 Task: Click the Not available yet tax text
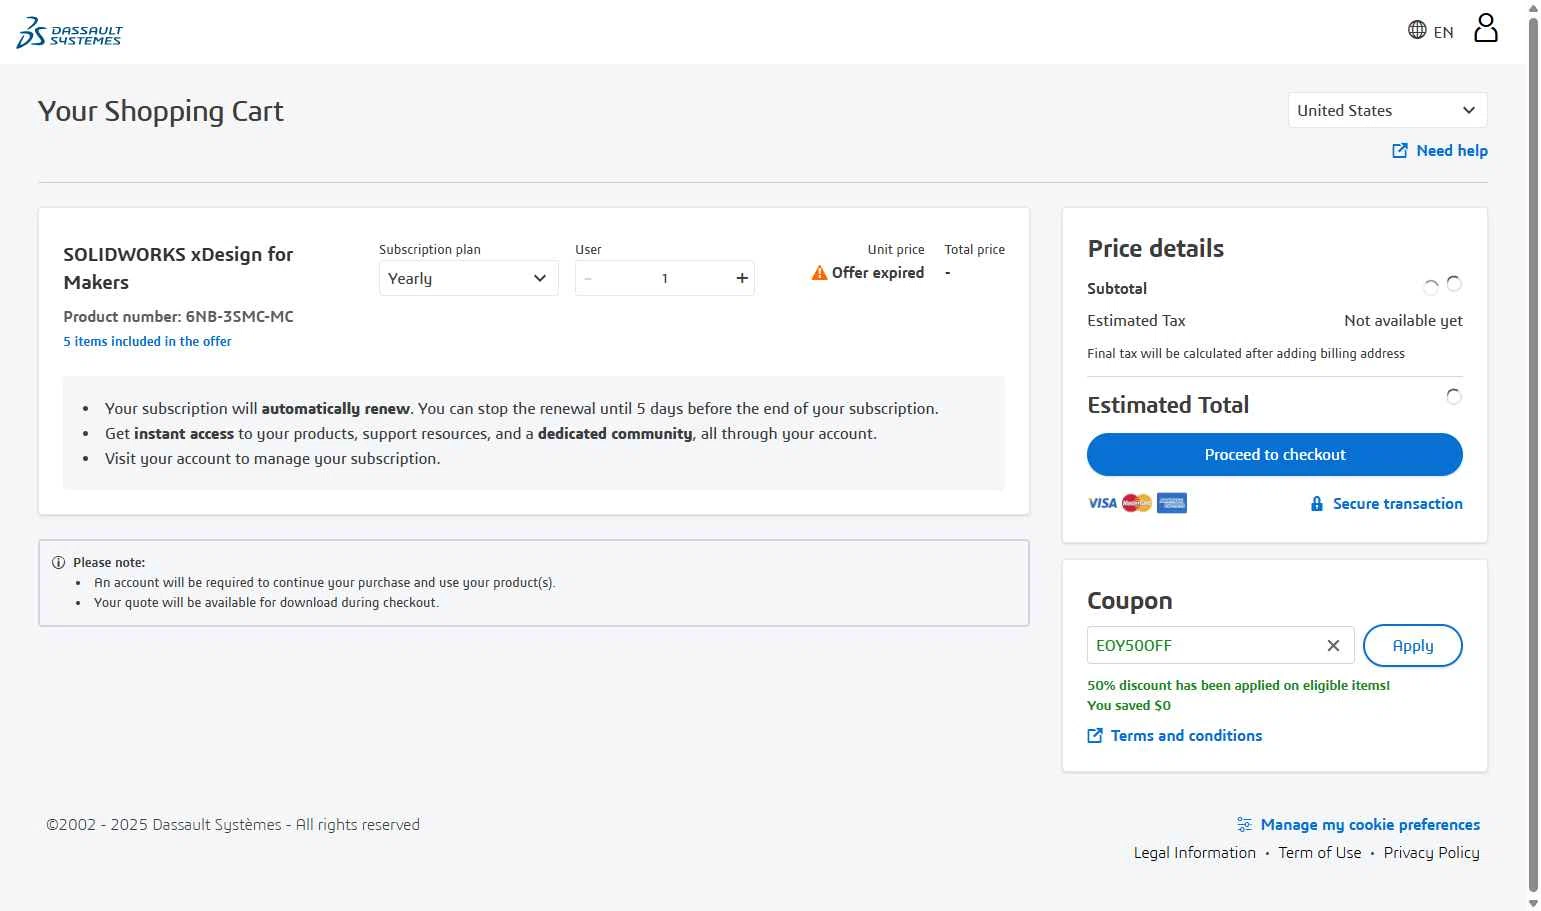(x=1403, y=321)
